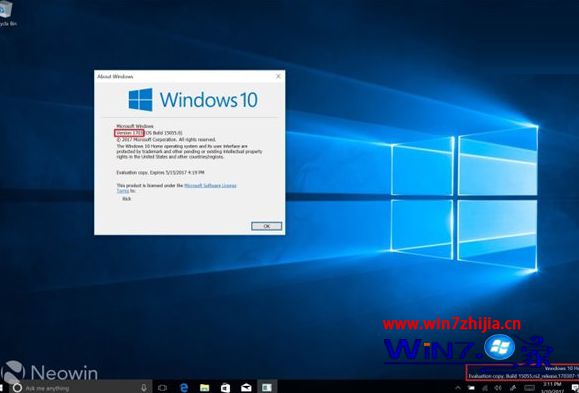Open the Mail app on taskbar
This screenshot has height=393, width=579.
click(246, 387)
